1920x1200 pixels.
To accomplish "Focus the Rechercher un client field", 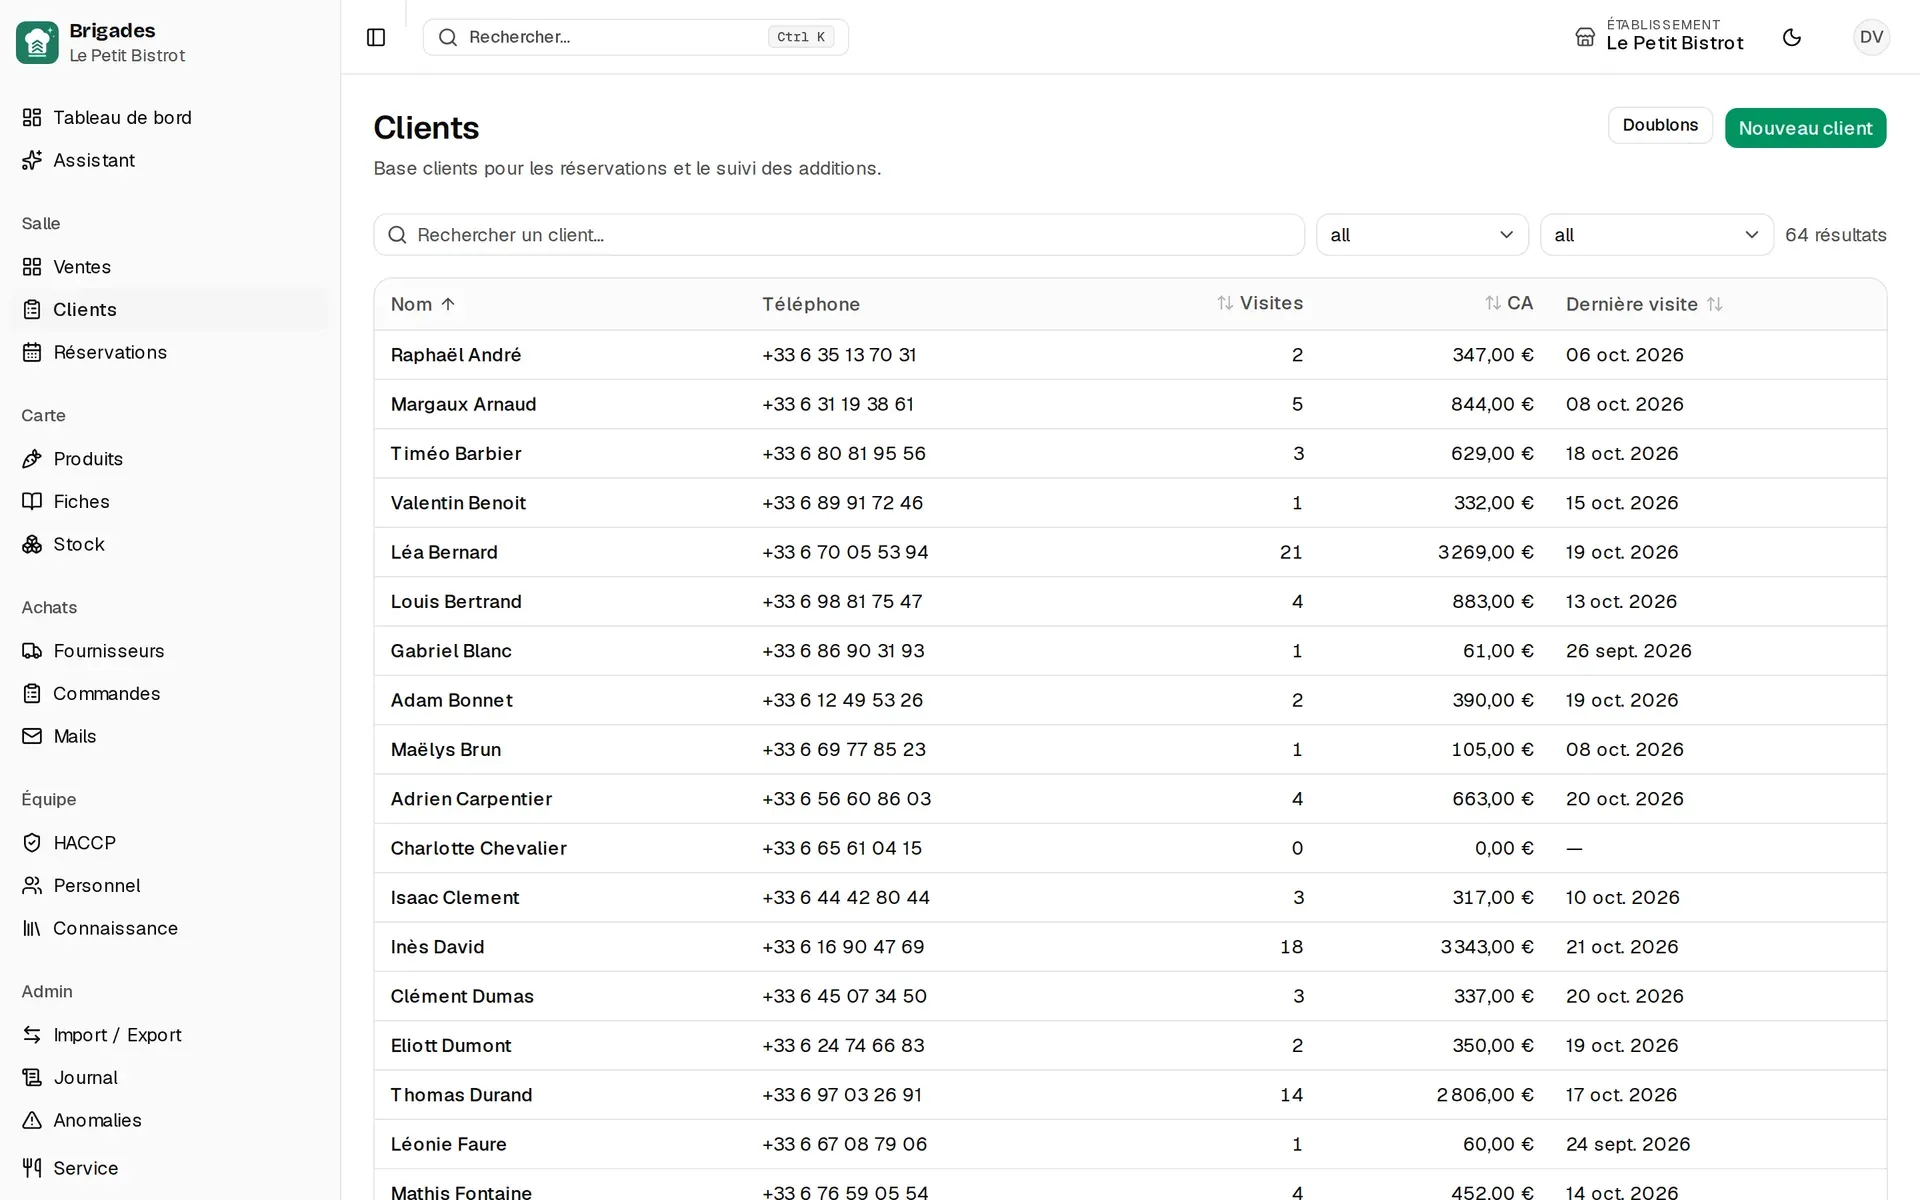I will coord(839,235).
